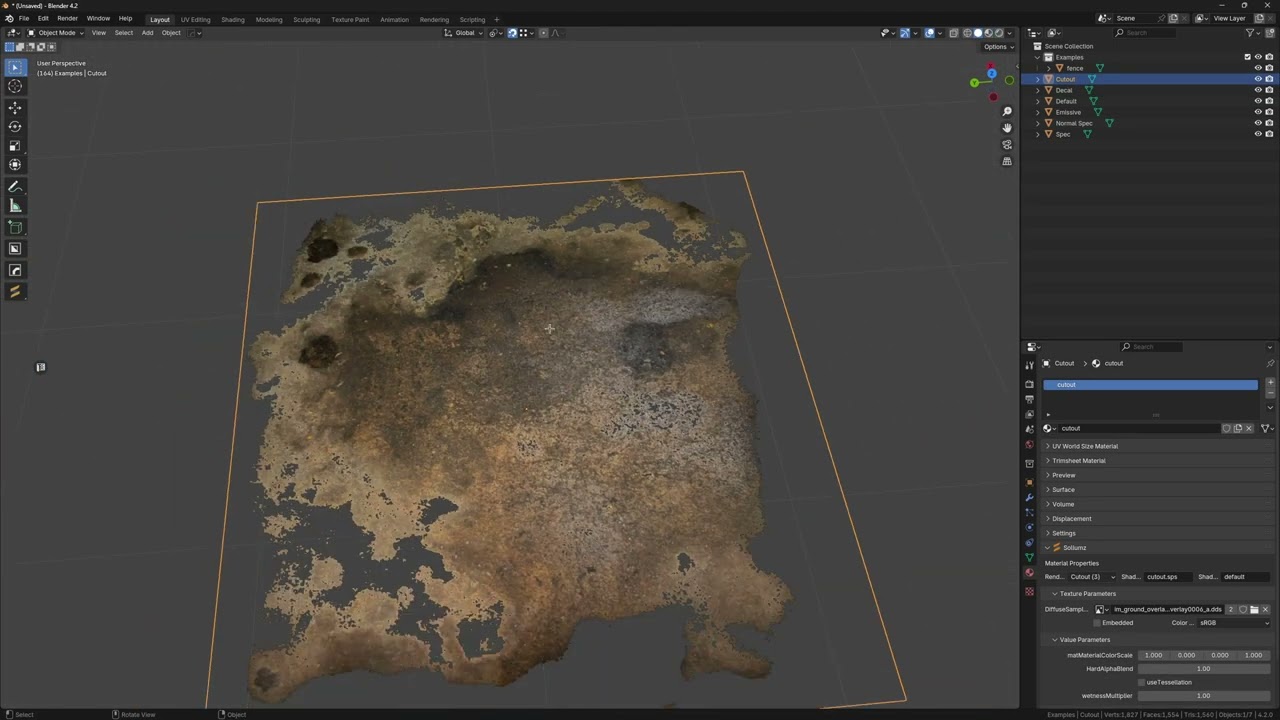
Task: Open the viewport Options button
Action: (996, 47)
